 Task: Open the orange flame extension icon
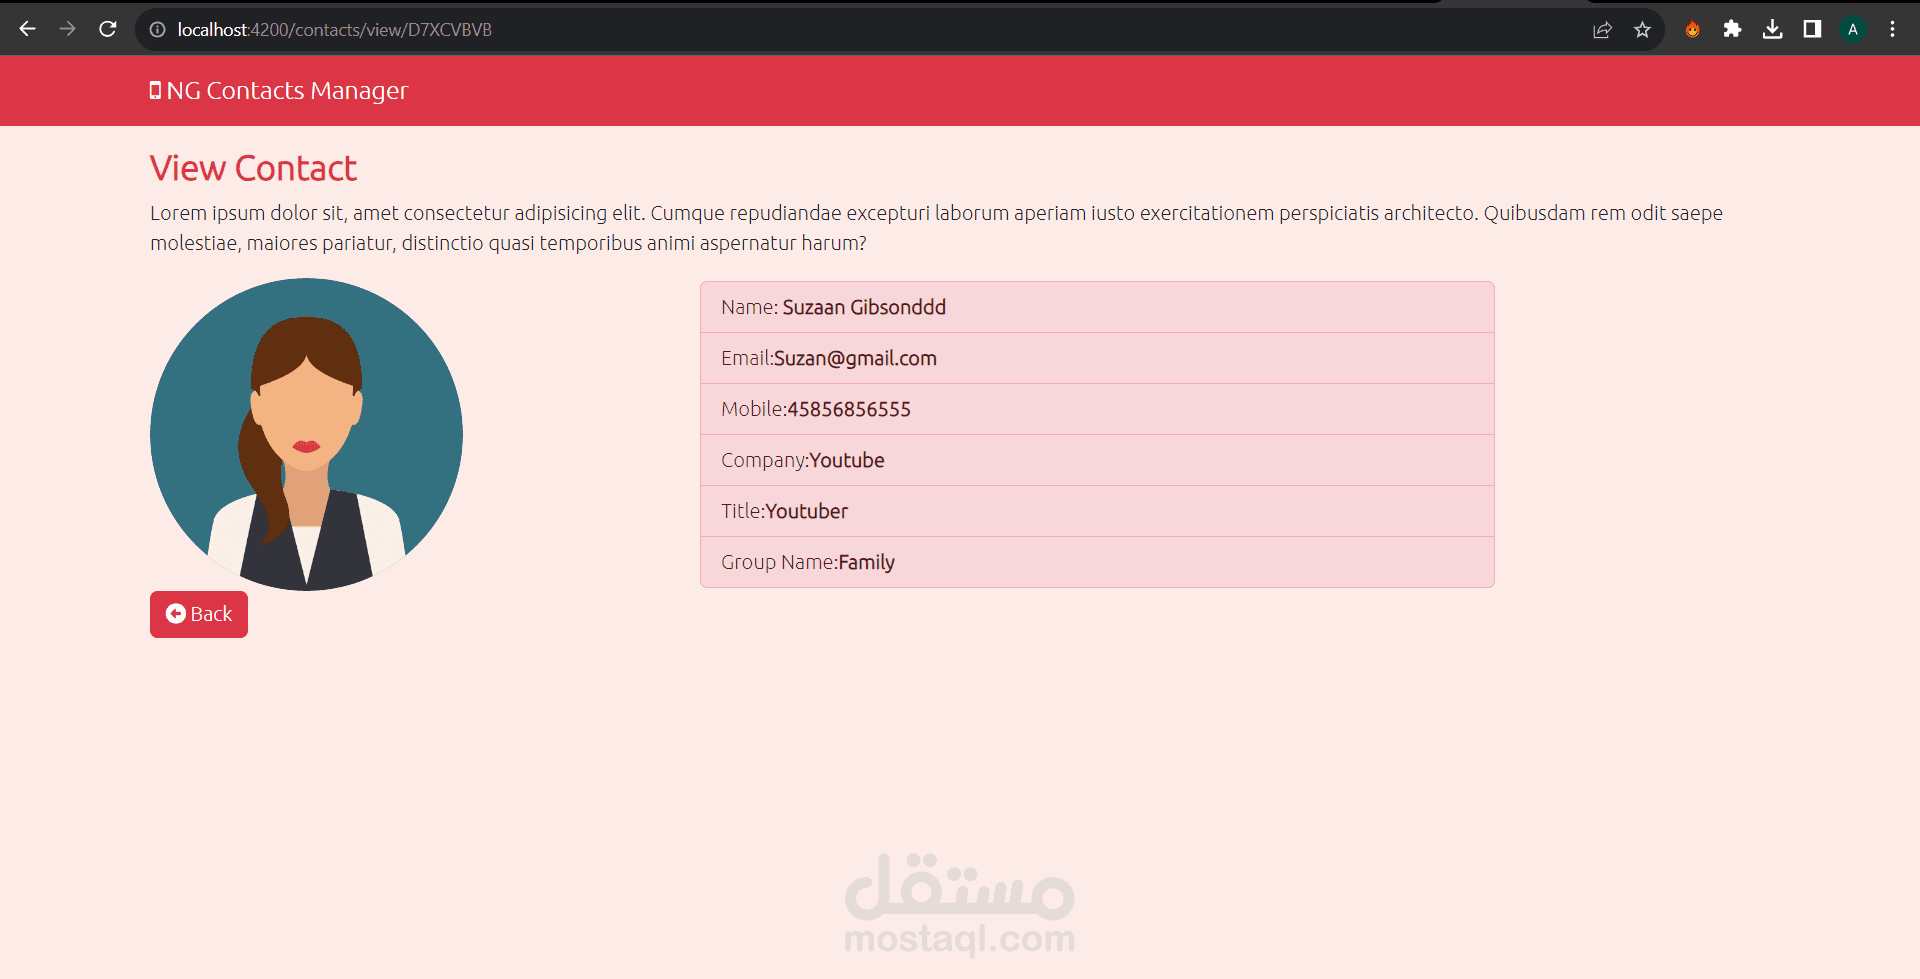[1692, 29]
